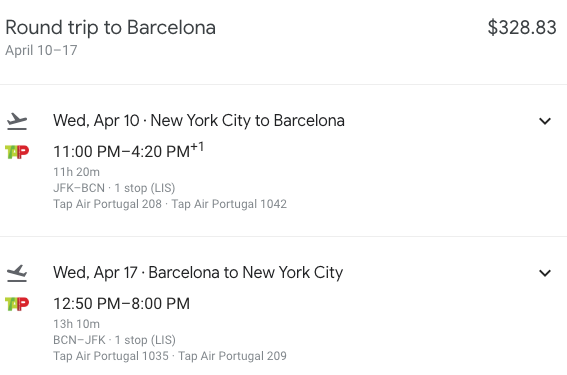The height and width of the screenshot is (375, 567).
Task: Click the BCN–JFK 1 stop (LIS) route
Action: pos(114,340)
